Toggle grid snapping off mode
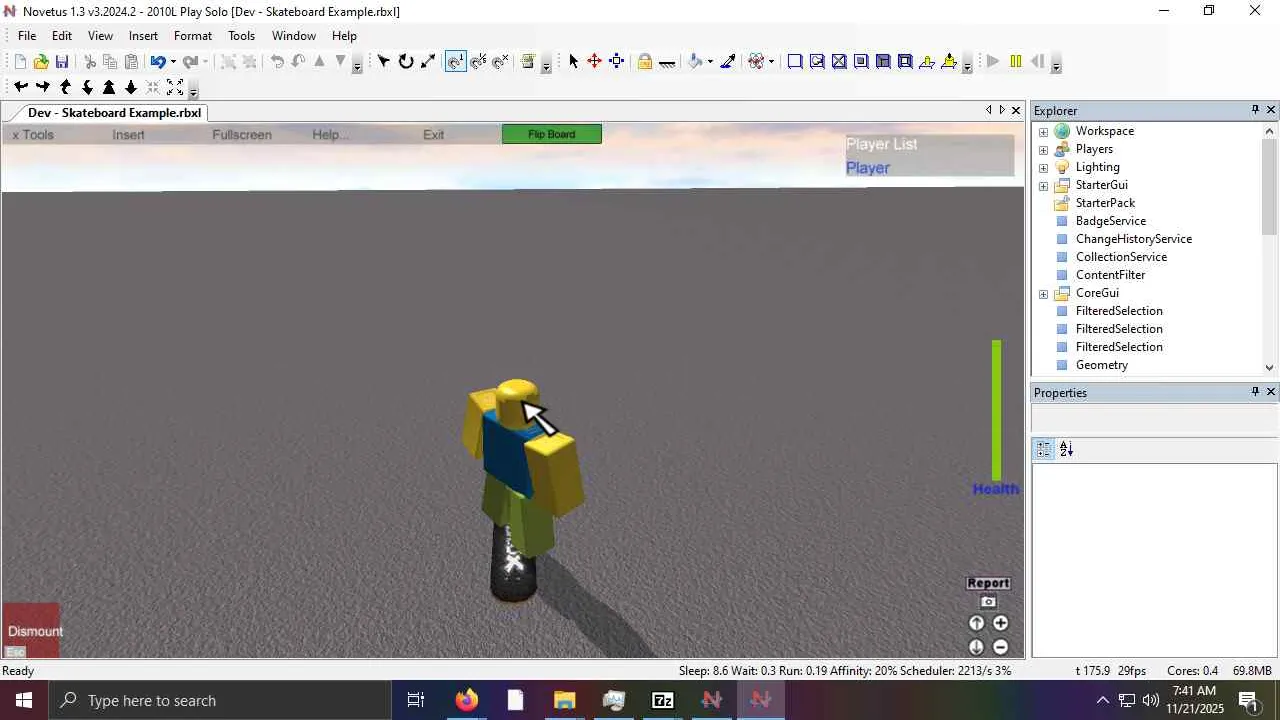Screen dimensions: 1280x720 [500, 62]
